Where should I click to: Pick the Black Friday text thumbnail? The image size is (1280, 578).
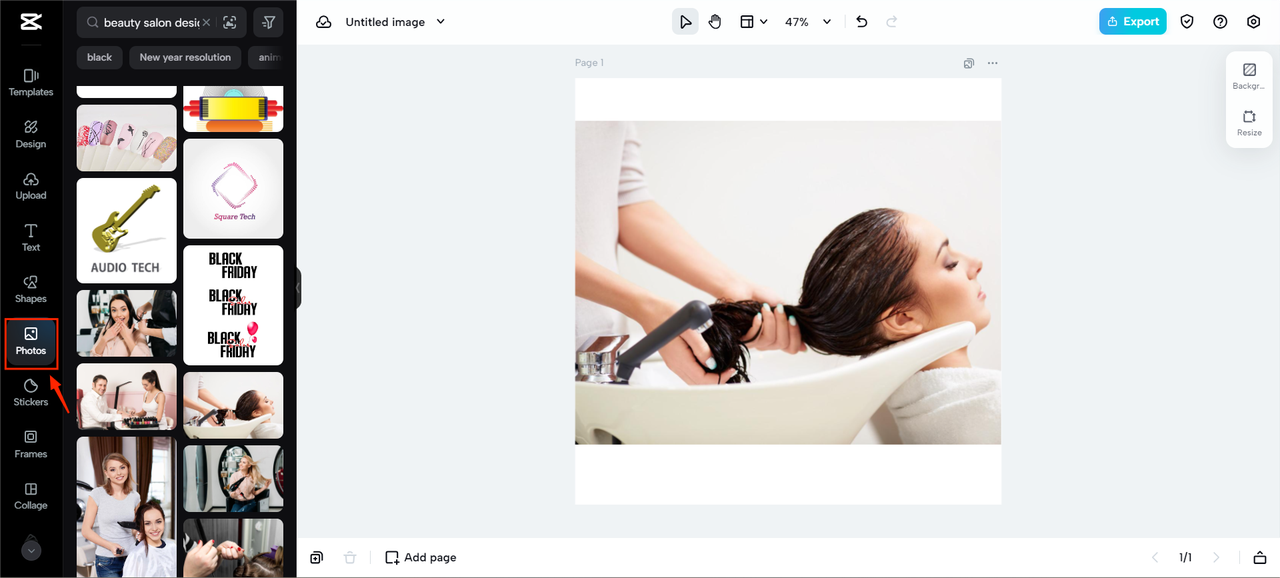click(233, 305)
